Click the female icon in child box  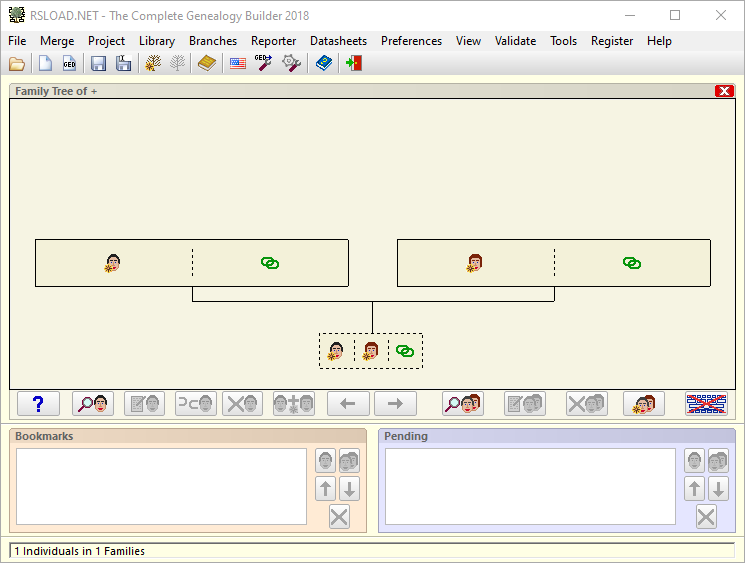click(371, 351)
